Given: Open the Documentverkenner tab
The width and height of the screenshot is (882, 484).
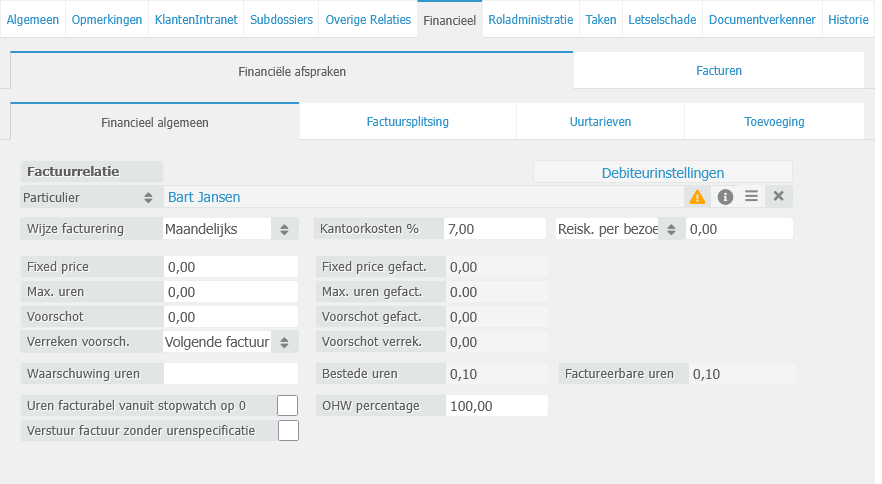Looking at the screenshot, I should coord(762,19).
